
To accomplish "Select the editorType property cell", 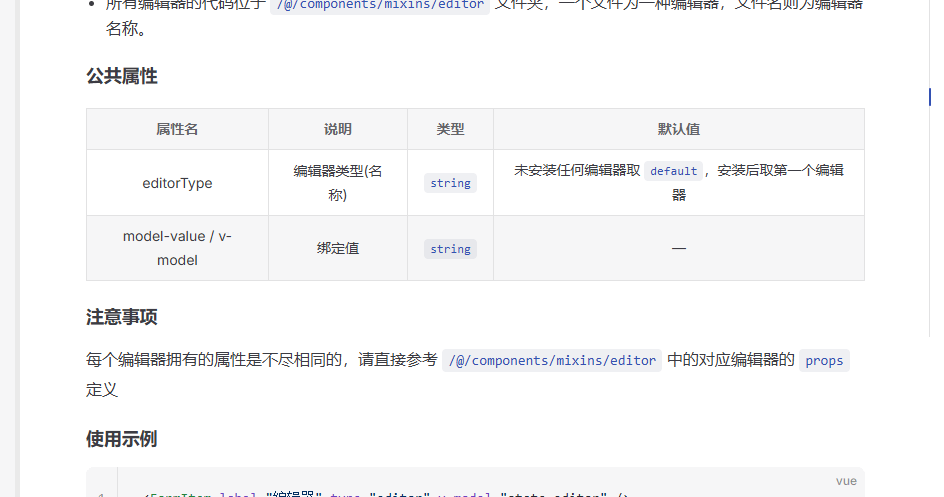I will click(x=177, y=183).
